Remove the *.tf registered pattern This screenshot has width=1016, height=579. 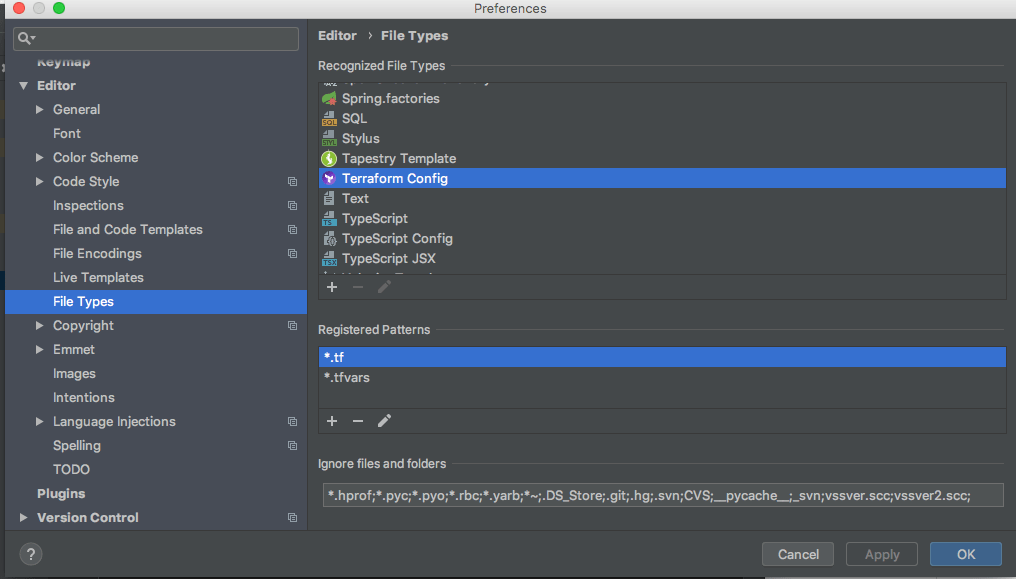pos(358,421)
